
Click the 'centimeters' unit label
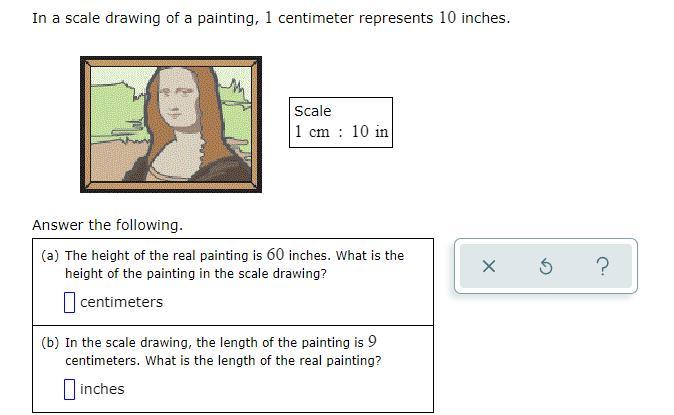[x=121, y=302]
